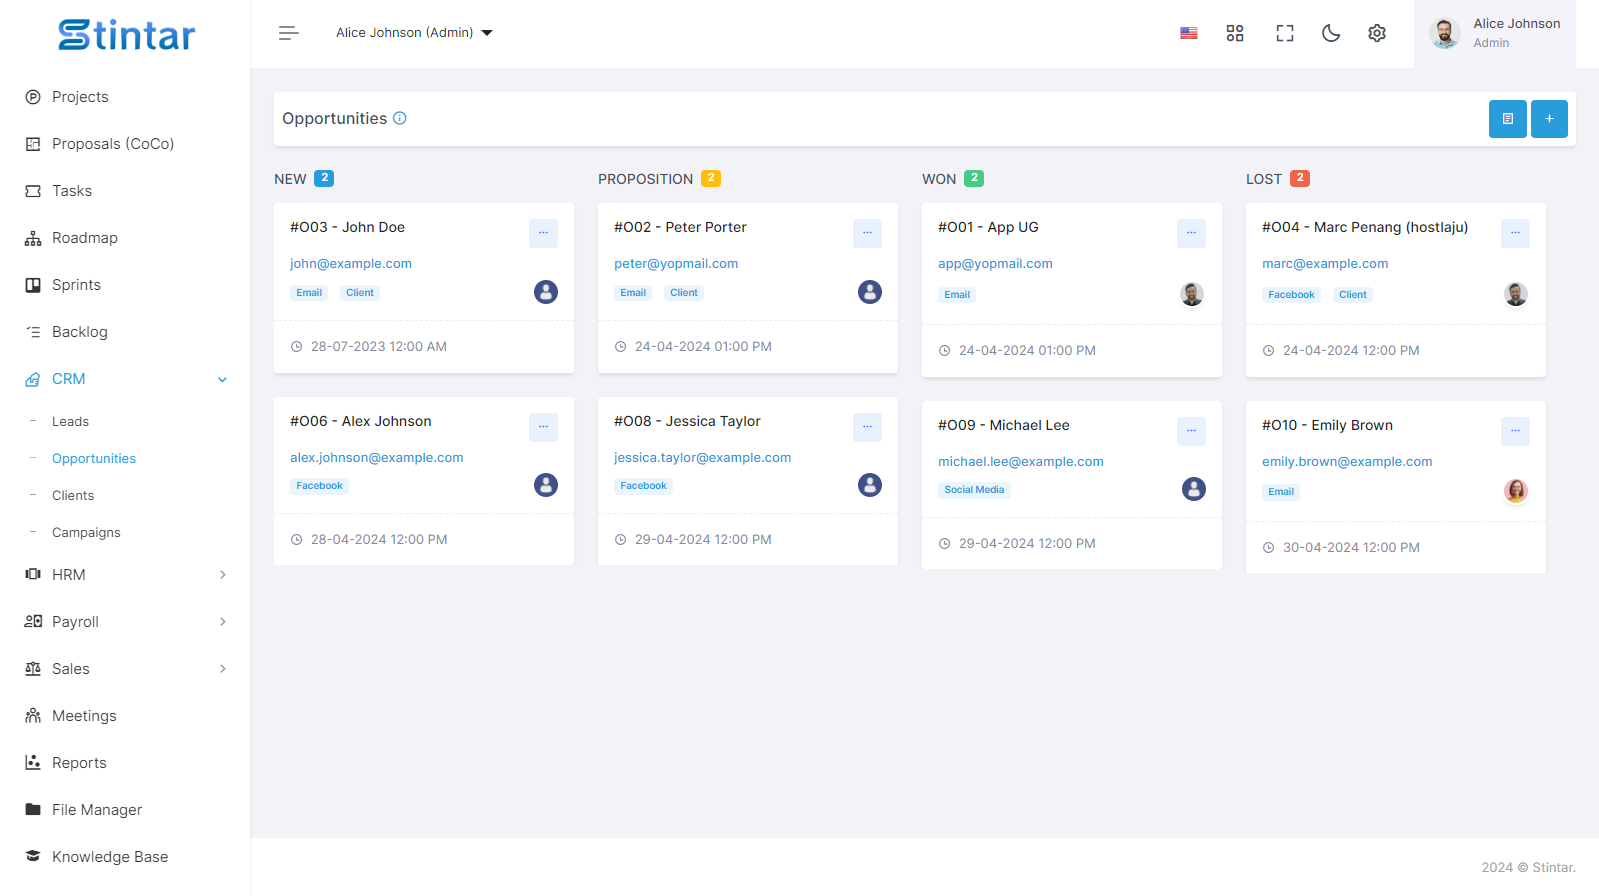Select Leads under CRM

click(70, 422)
